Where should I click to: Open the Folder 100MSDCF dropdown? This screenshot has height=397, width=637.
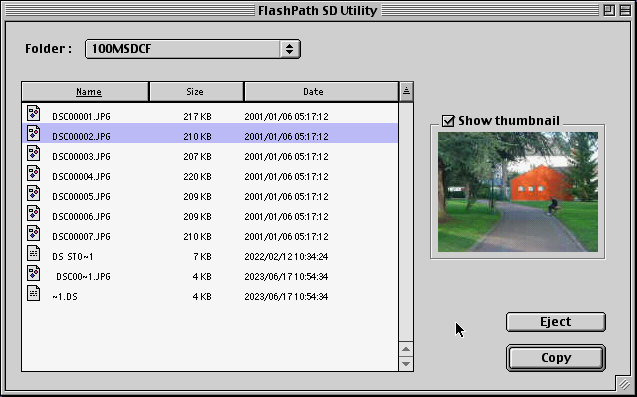(x=193, y=49)
